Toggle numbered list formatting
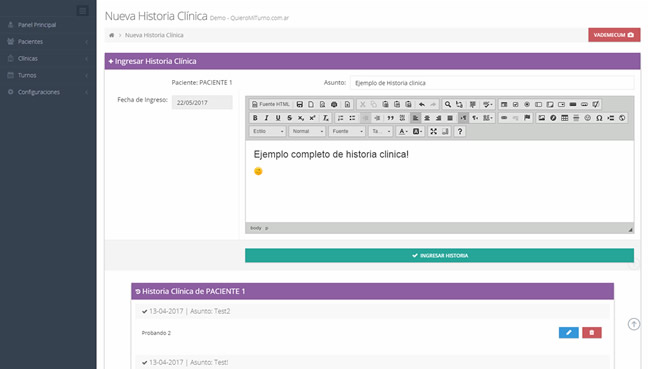 [x=340, y=118]
